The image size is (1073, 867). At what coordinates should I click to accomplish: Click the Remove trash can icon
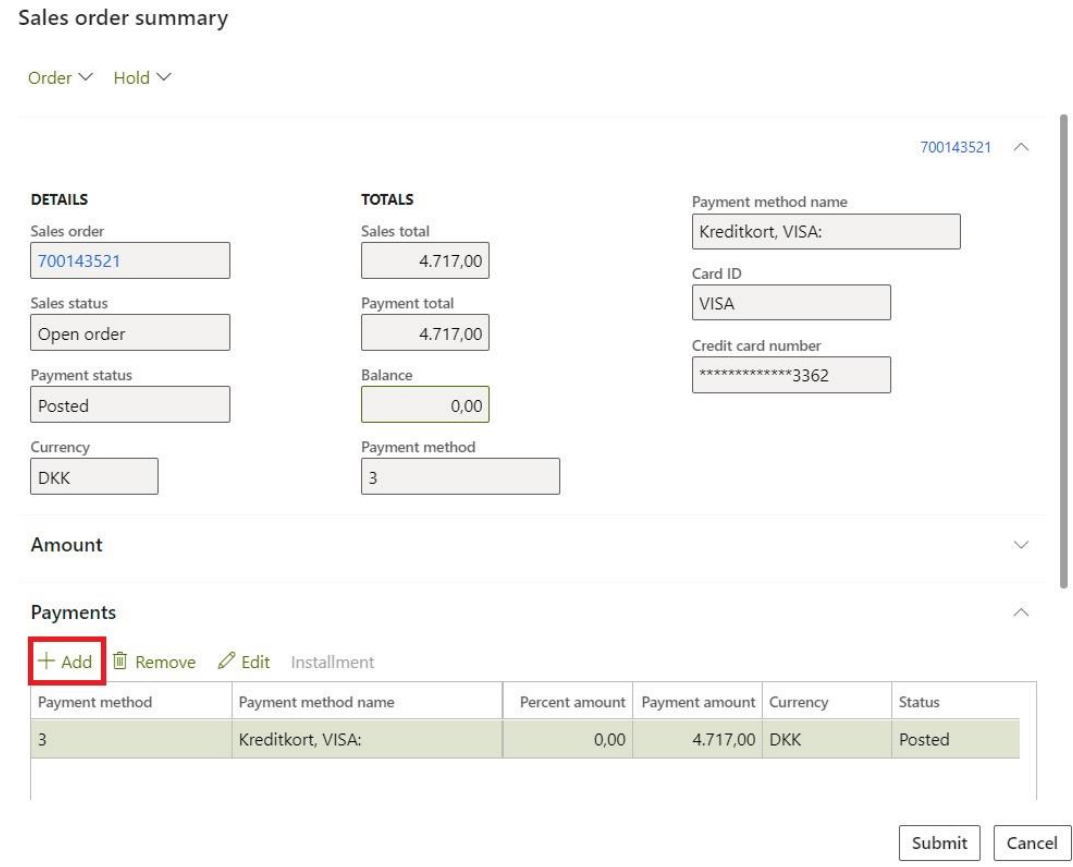(119, 662)
